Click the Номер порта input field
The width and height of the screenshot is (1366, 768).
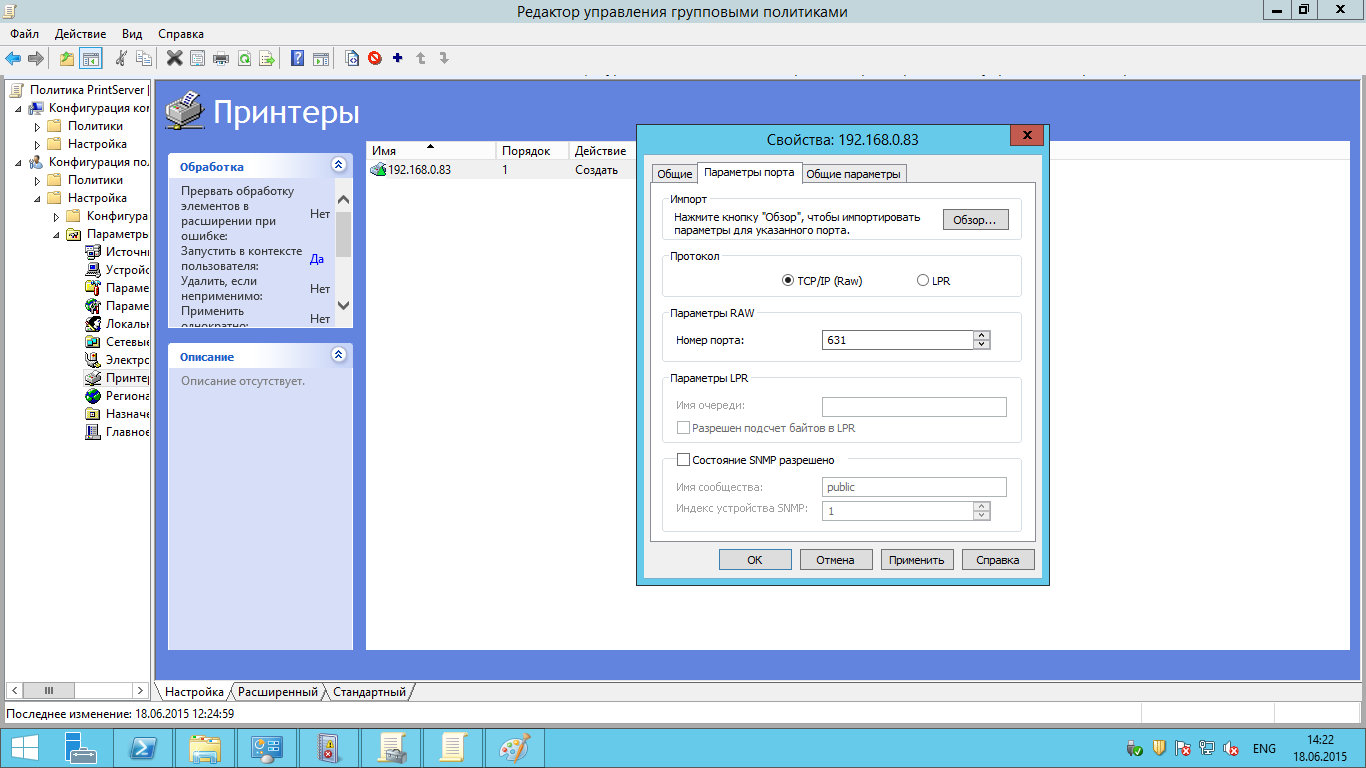897,340
